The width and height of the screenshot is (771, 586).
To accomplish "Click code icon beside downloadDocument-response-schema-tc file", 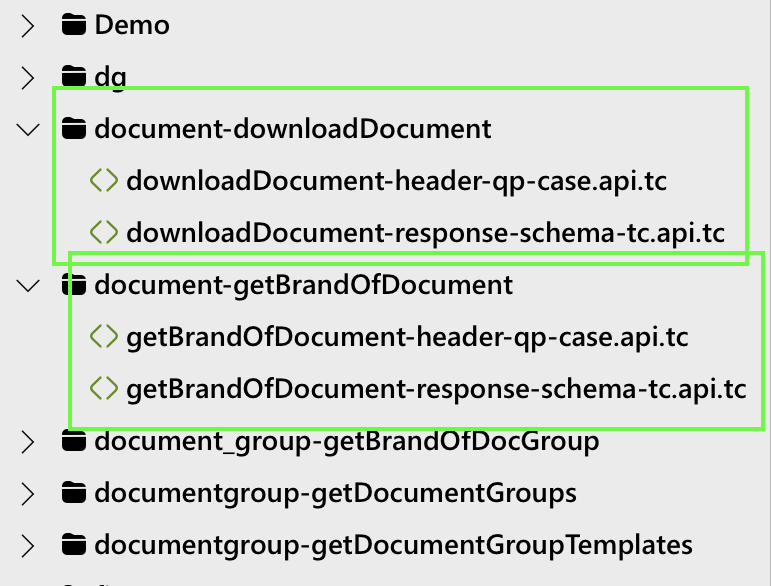I will pyautogui.click(x=104, y=233).
